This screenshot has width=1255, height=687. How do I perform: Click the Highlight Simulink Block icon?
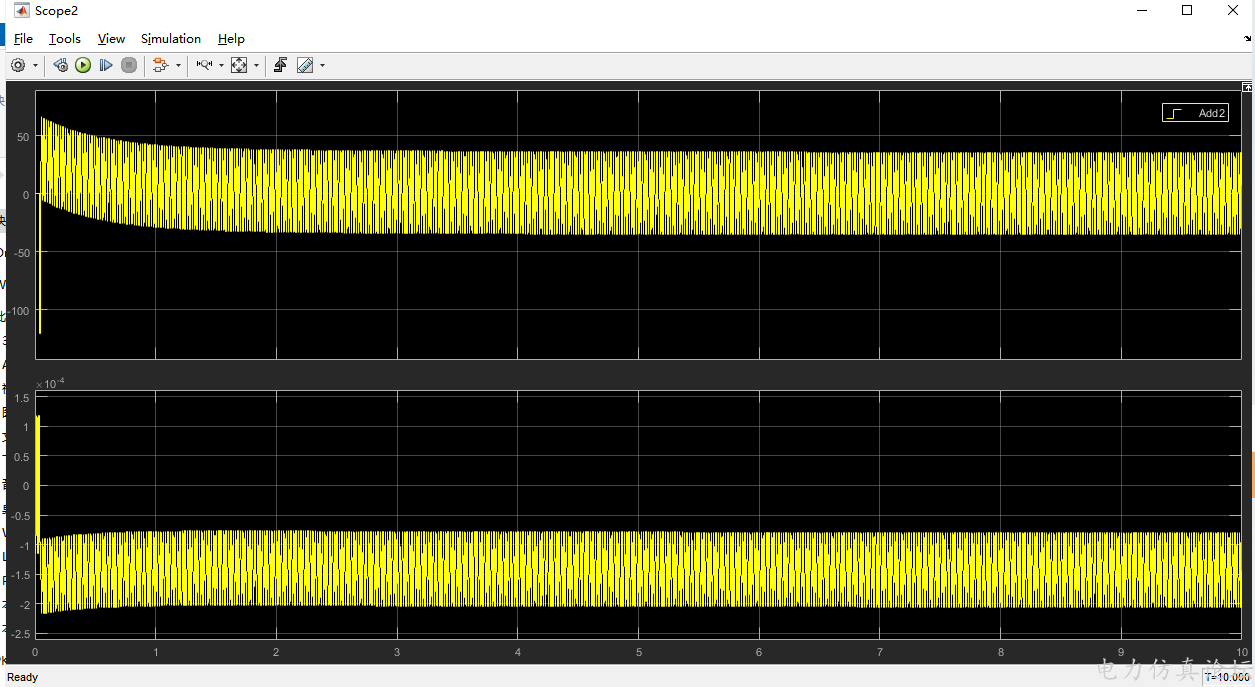pyautogui.click(x=161, y=65)
